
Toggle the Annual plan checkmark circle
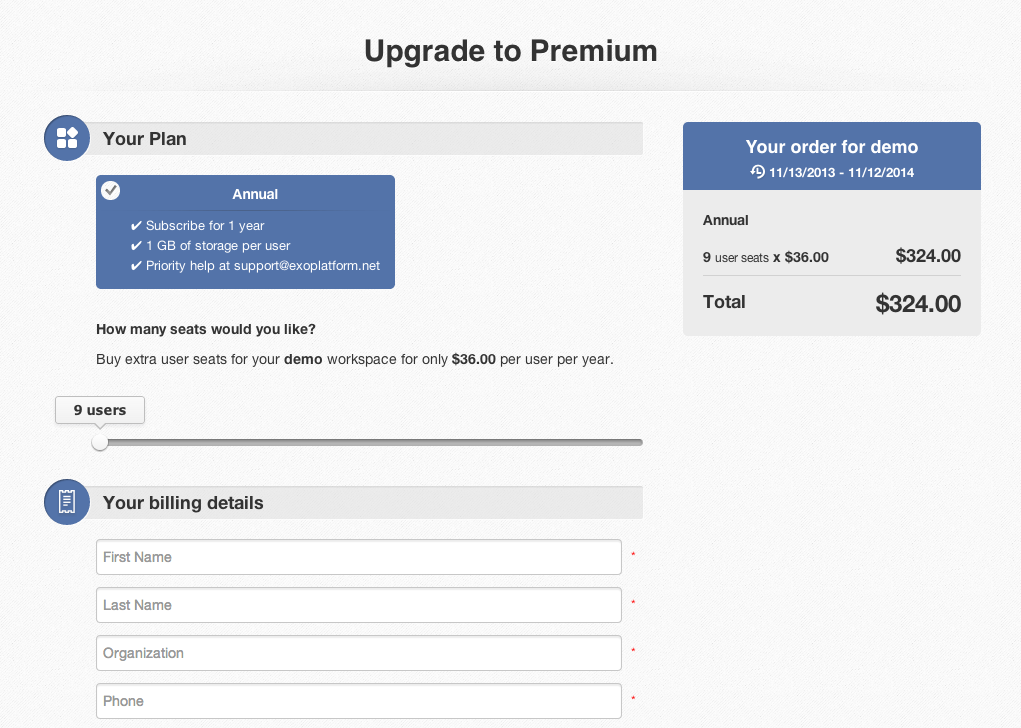tap(111, 191)
